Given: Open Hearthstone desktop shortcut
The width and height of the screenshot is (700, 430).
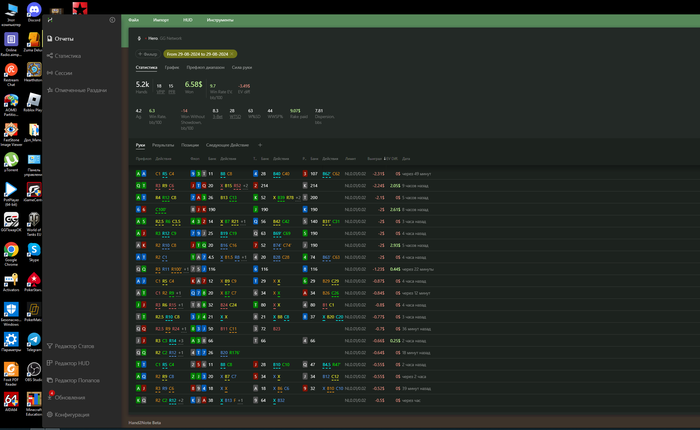Looking at the screenshot, I should coord(34,72).
